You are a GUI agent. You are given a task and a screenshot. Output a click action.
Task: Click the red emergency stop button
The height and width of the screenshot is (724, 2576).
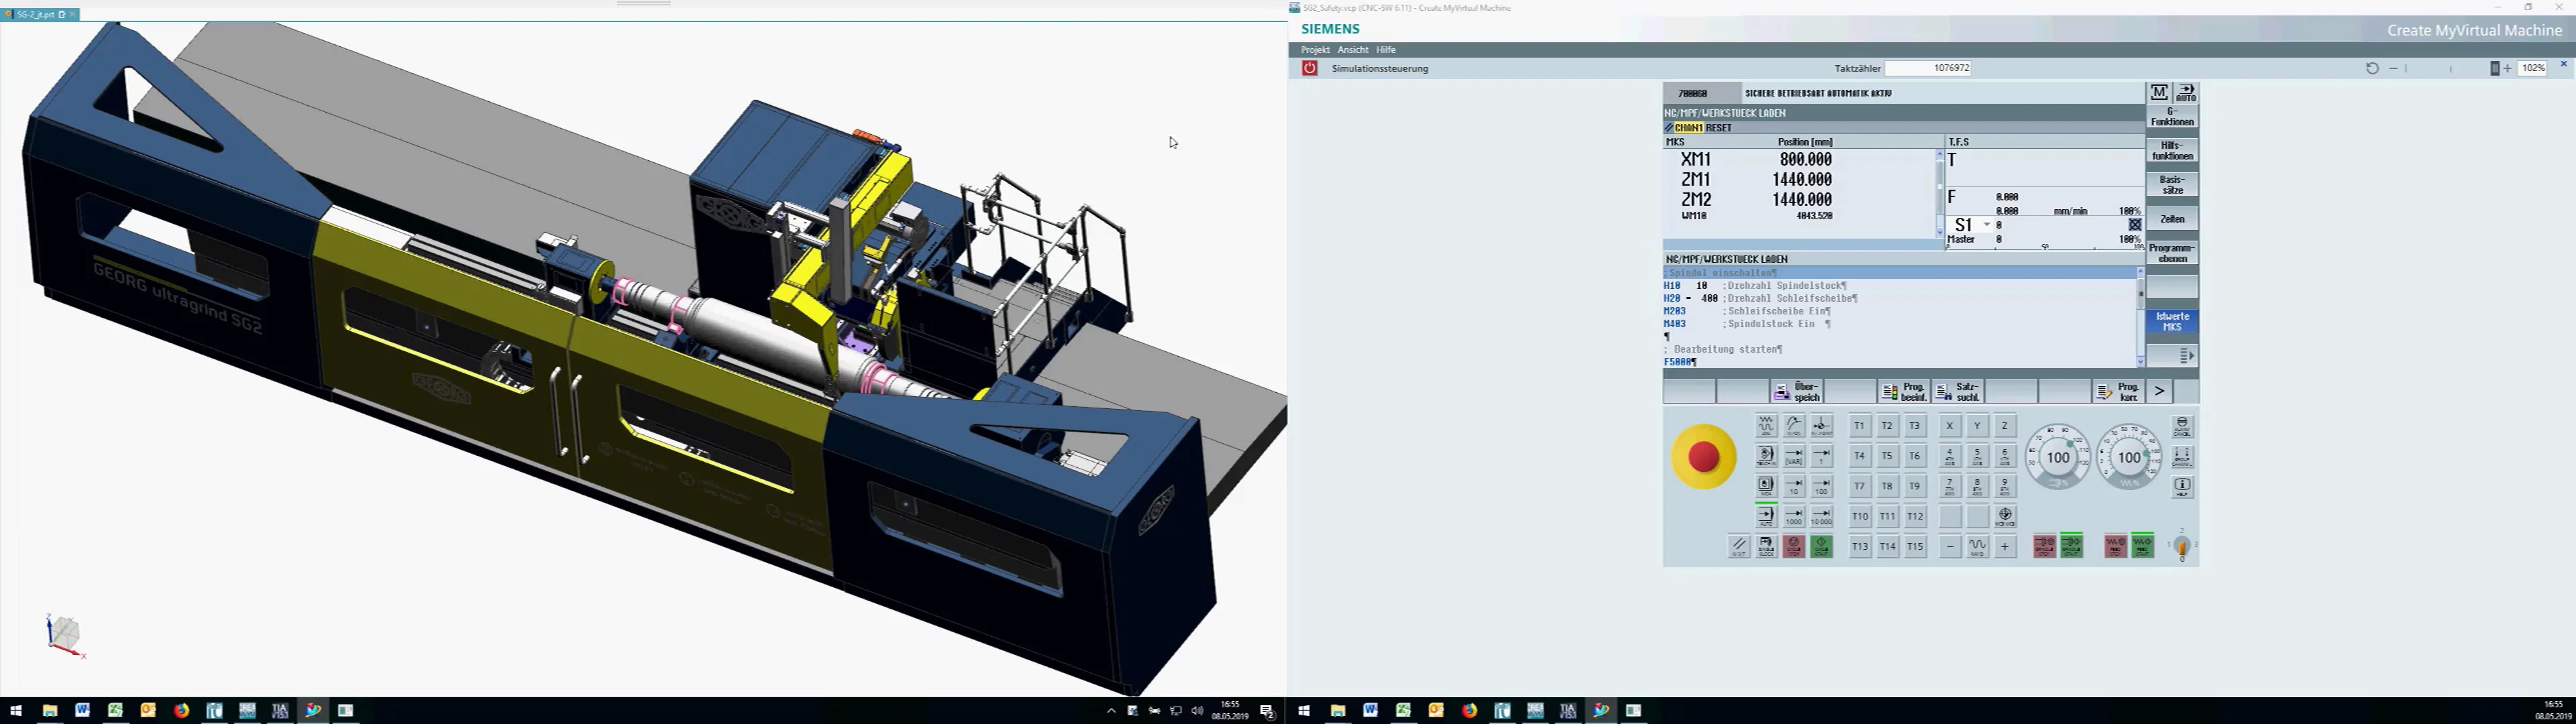(x=1704, y=457)
